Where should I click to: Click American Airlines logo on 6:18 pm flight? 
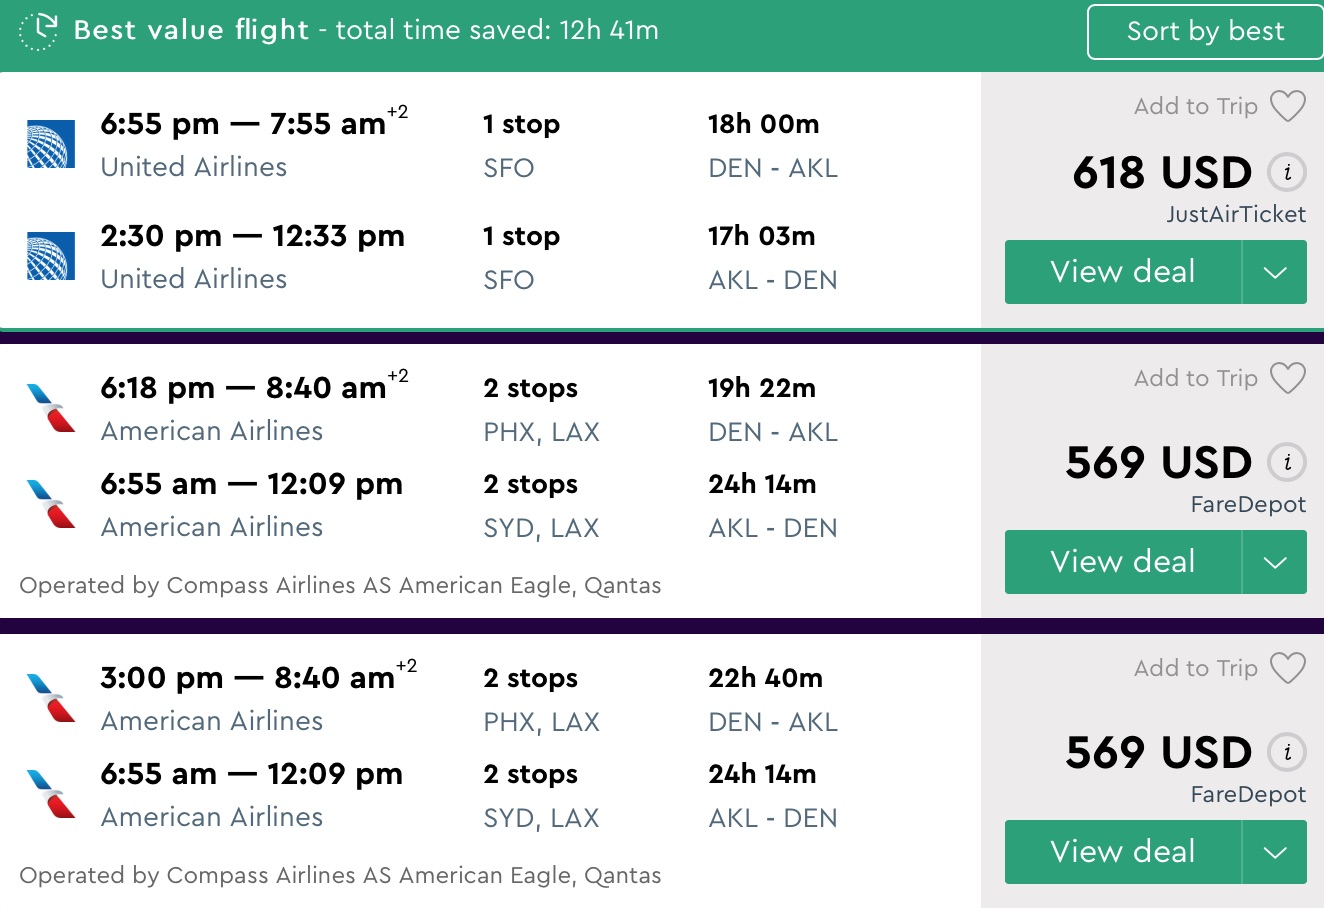[51, 408]
